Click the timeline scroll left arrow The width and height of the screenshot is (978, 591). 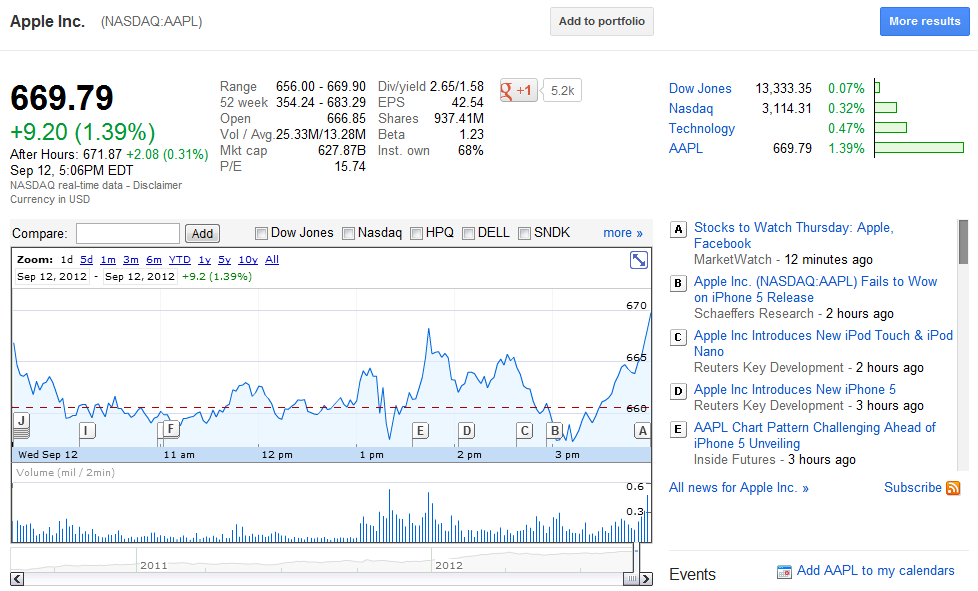[x=17, y=579]
